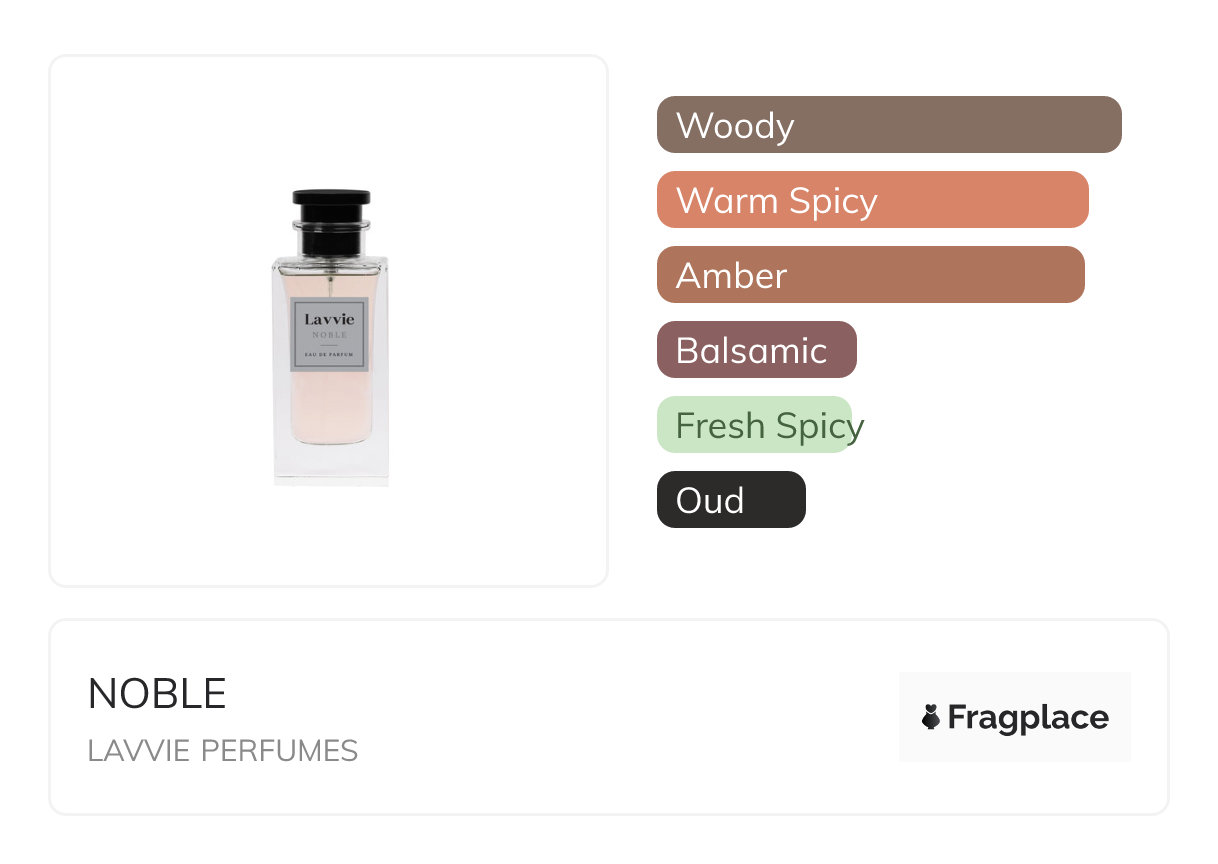1218x864 pixels.
Task: Choose the Balsamic accord bar
Action: pos(756,350)
